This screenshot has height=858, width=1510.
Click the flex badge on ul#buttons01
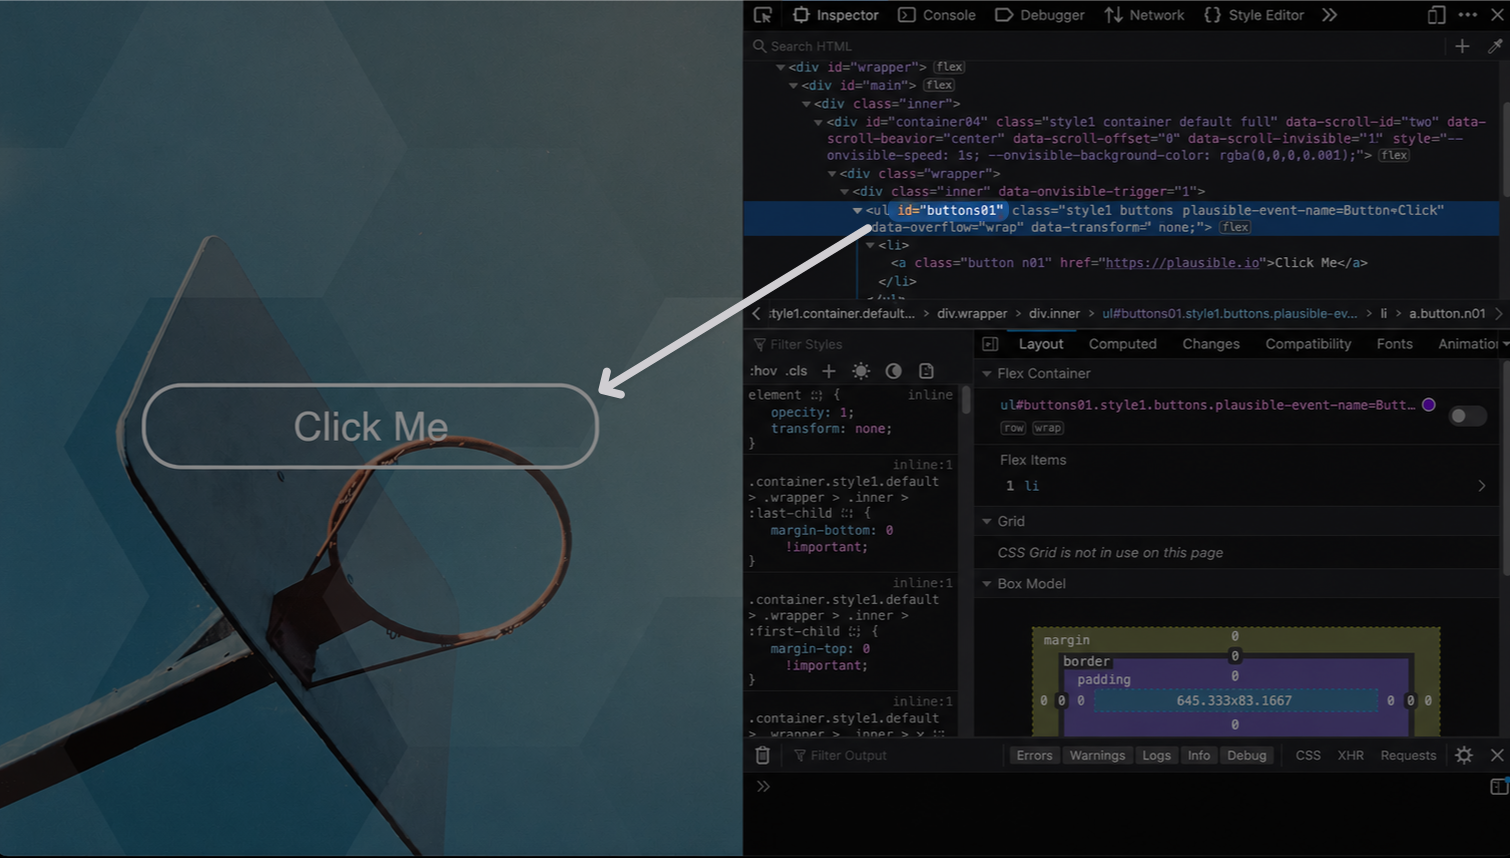click(1235, 227)
